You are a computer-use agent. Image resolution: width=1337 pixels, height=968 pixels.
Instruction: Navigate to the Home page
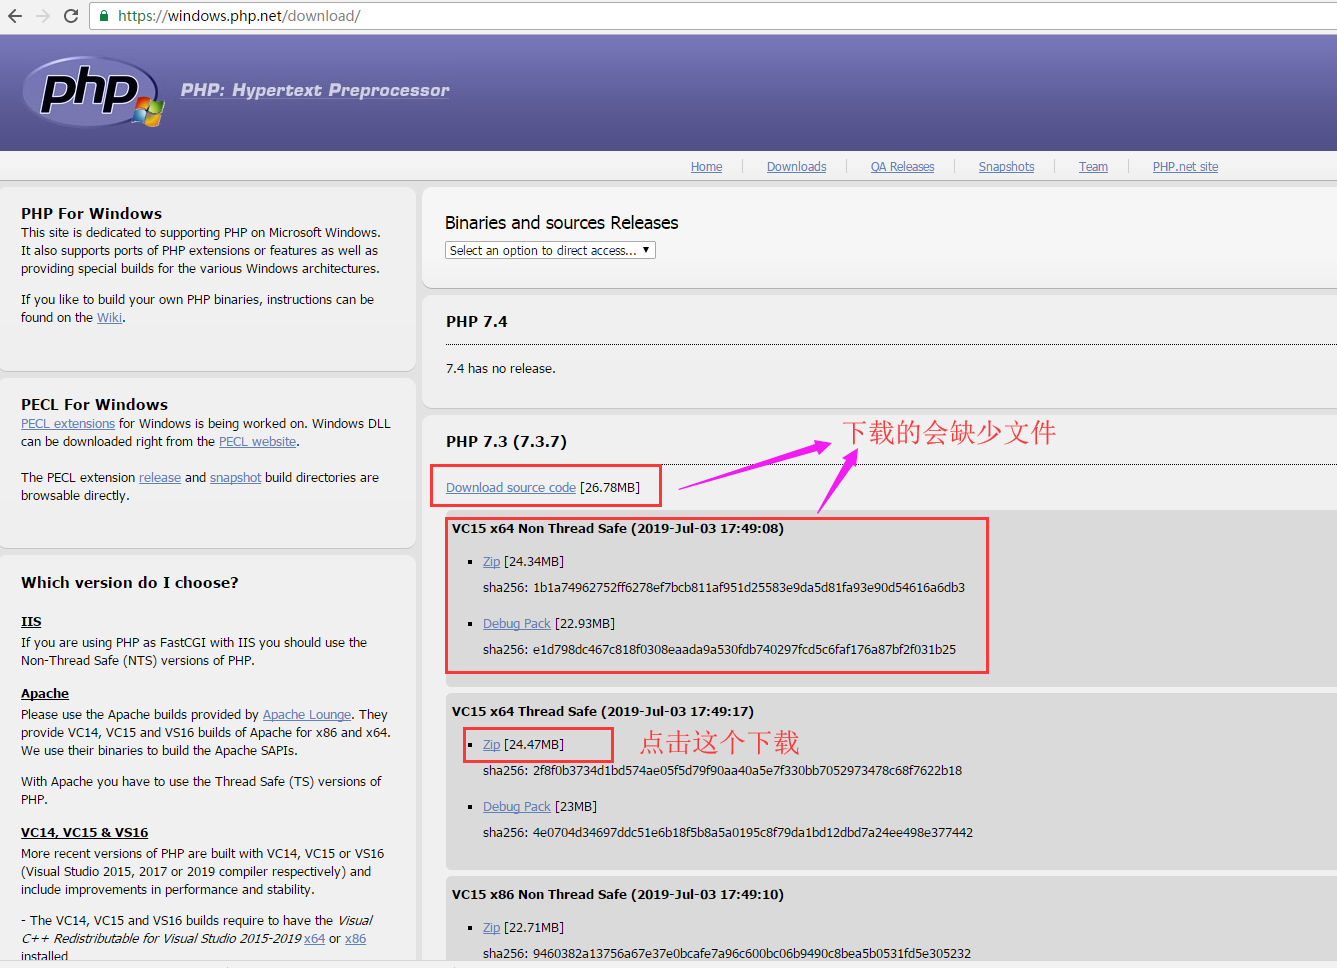[706, 166]
